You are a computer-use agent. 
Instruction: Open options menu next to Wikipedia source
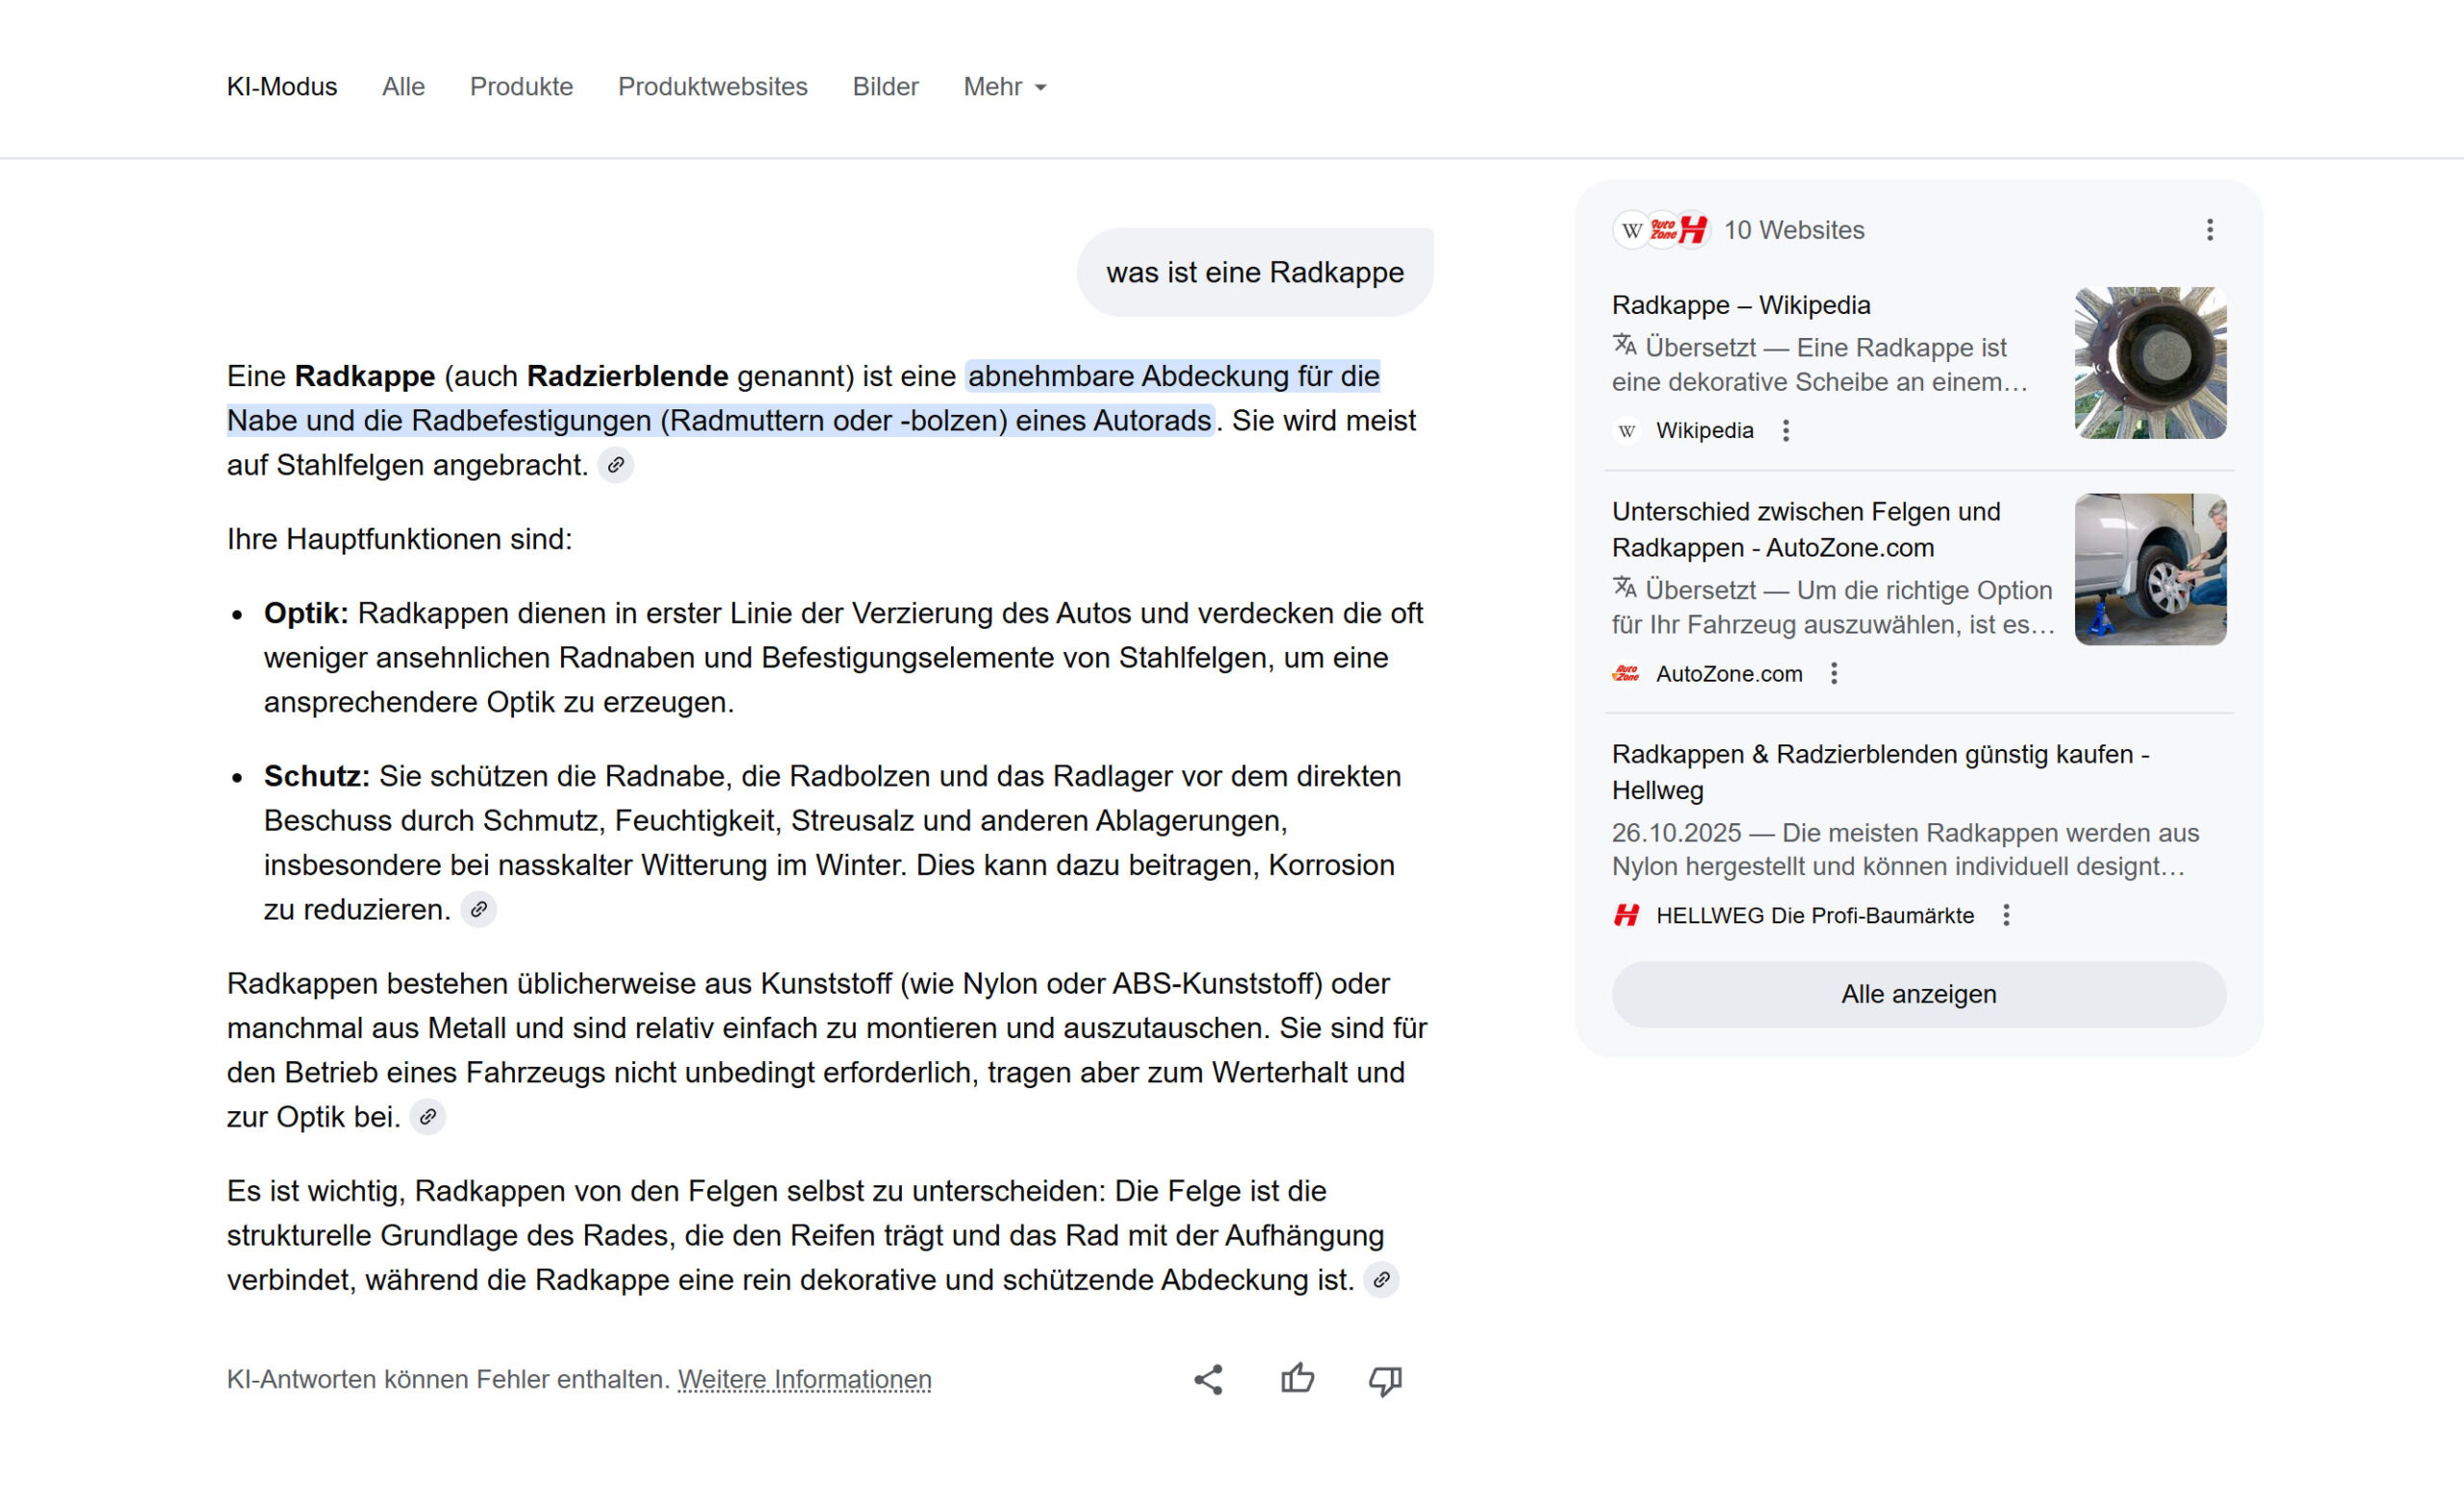pyautogui.click(x=1786, y=431)
